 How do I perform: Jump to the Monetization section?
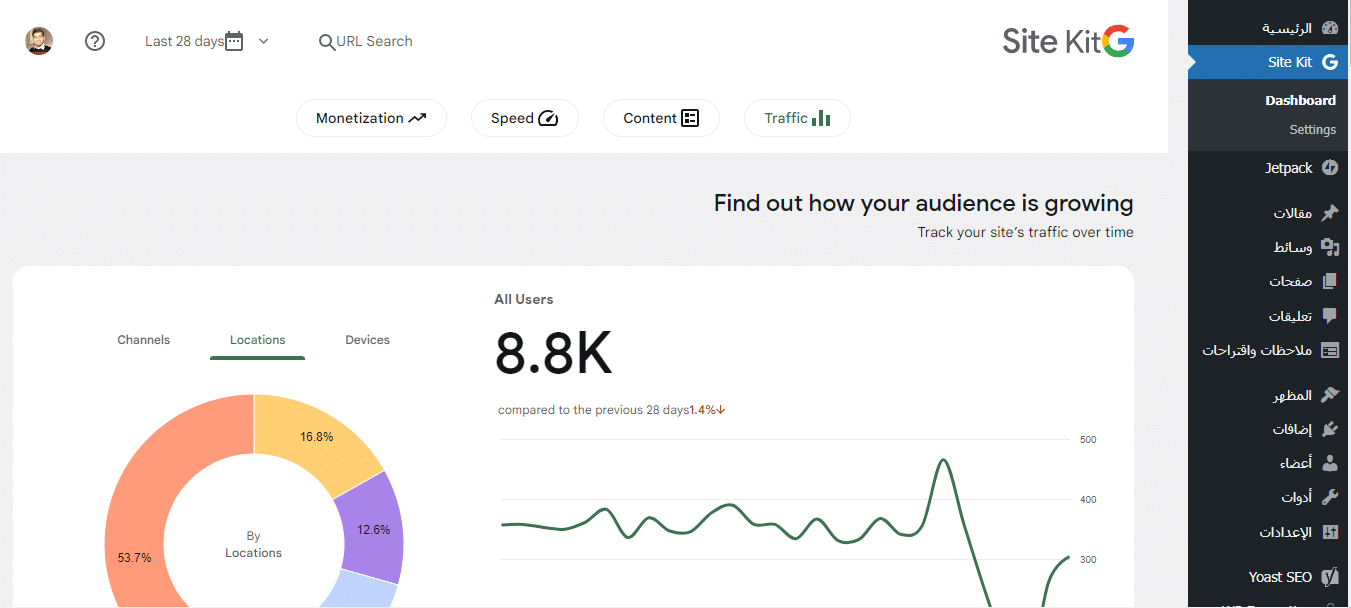pos(371,118)
